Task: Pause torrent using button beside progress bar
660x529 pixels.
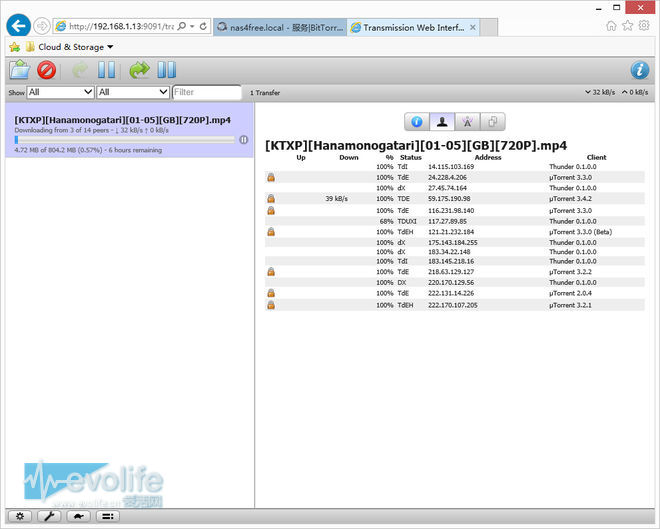Action: coord(243,140)
